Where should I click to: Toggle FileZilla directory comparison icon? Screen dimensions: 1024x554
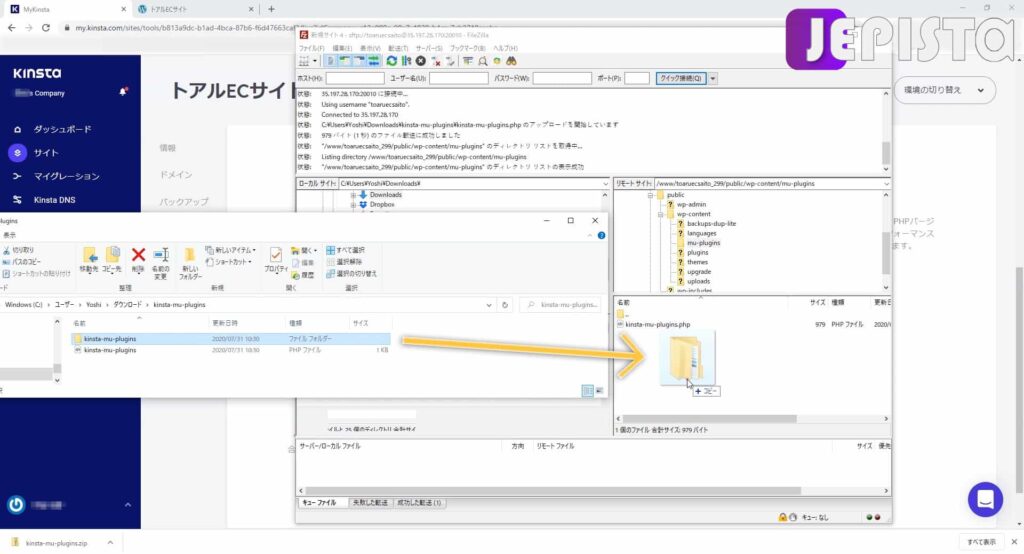point(483,61)
